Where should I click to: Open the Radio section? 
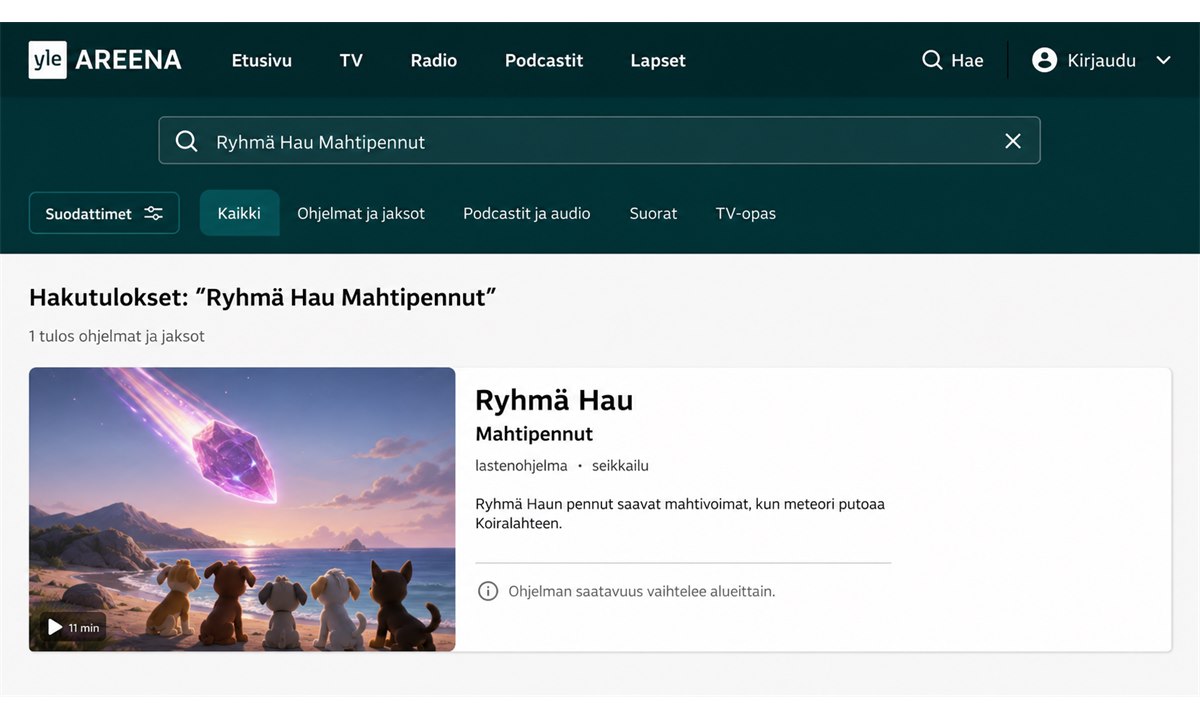434,60
